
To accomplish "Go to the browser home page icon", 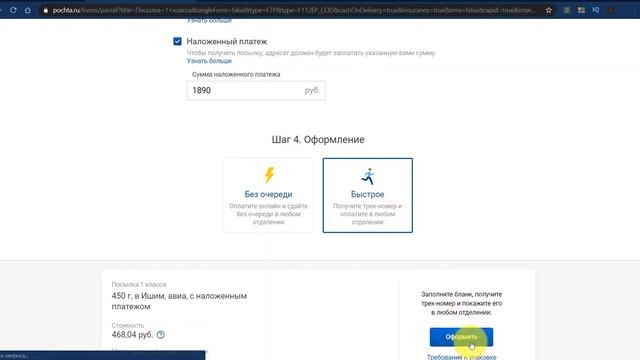I will click(27, 10).
